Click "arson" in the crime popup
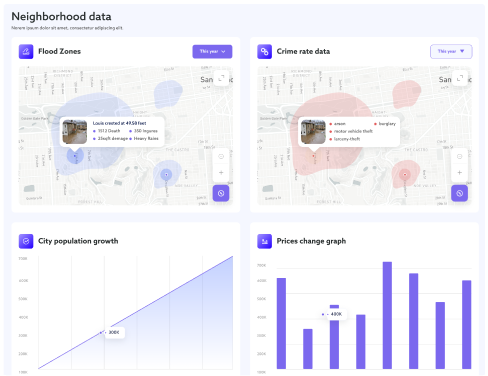 click(340, 124)
